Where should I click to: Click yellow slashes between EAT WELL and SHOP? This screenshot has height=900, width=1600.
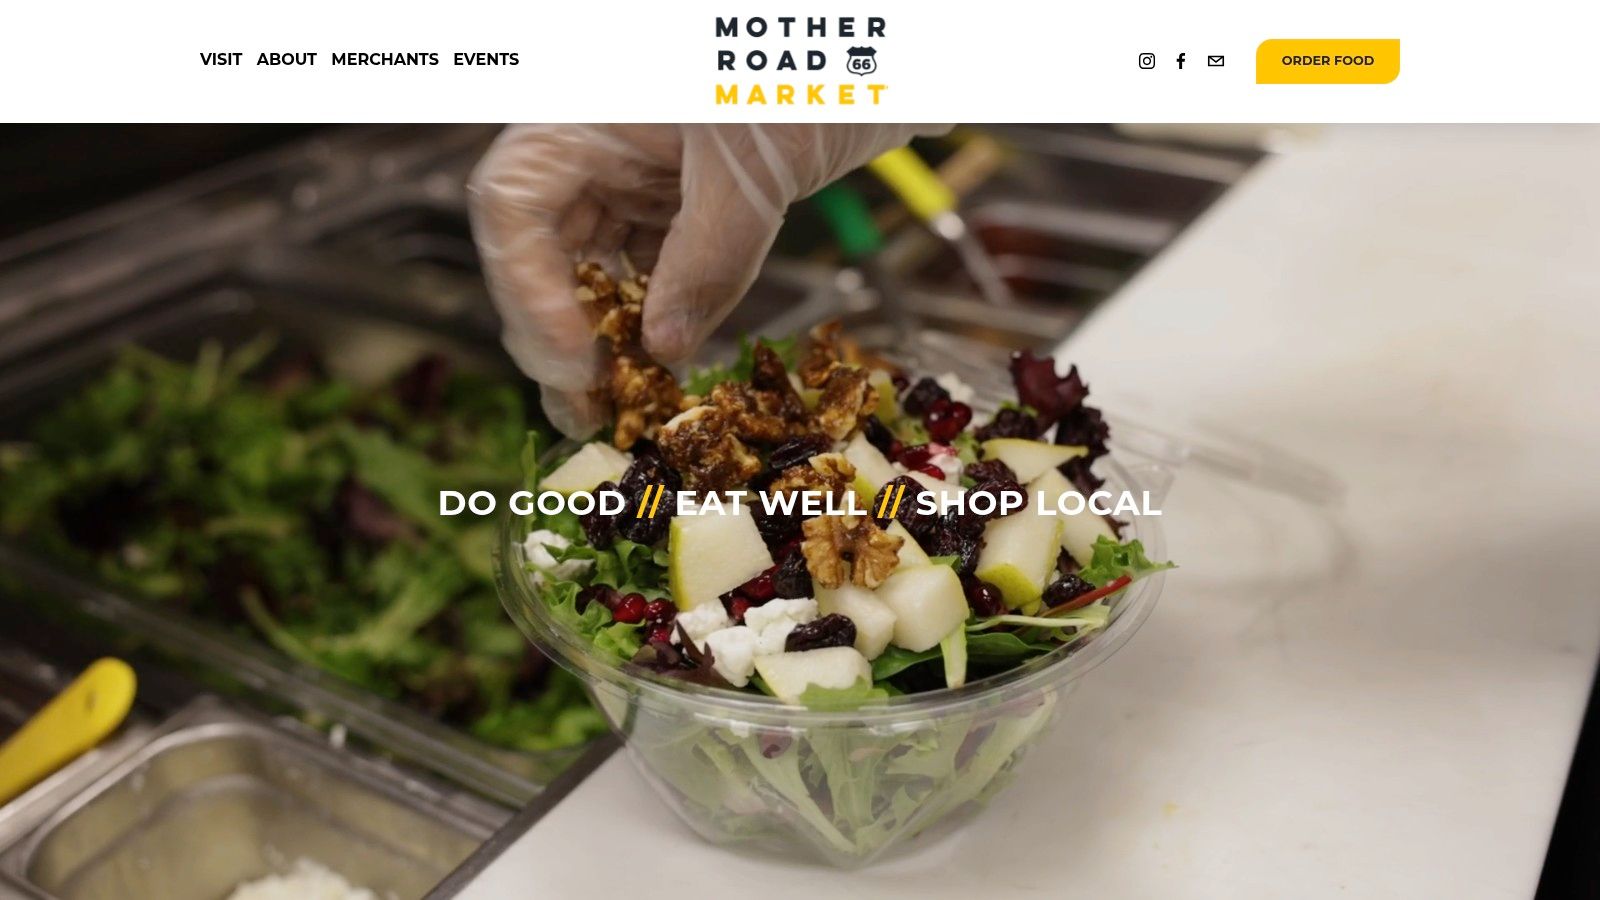click(891, 502)
